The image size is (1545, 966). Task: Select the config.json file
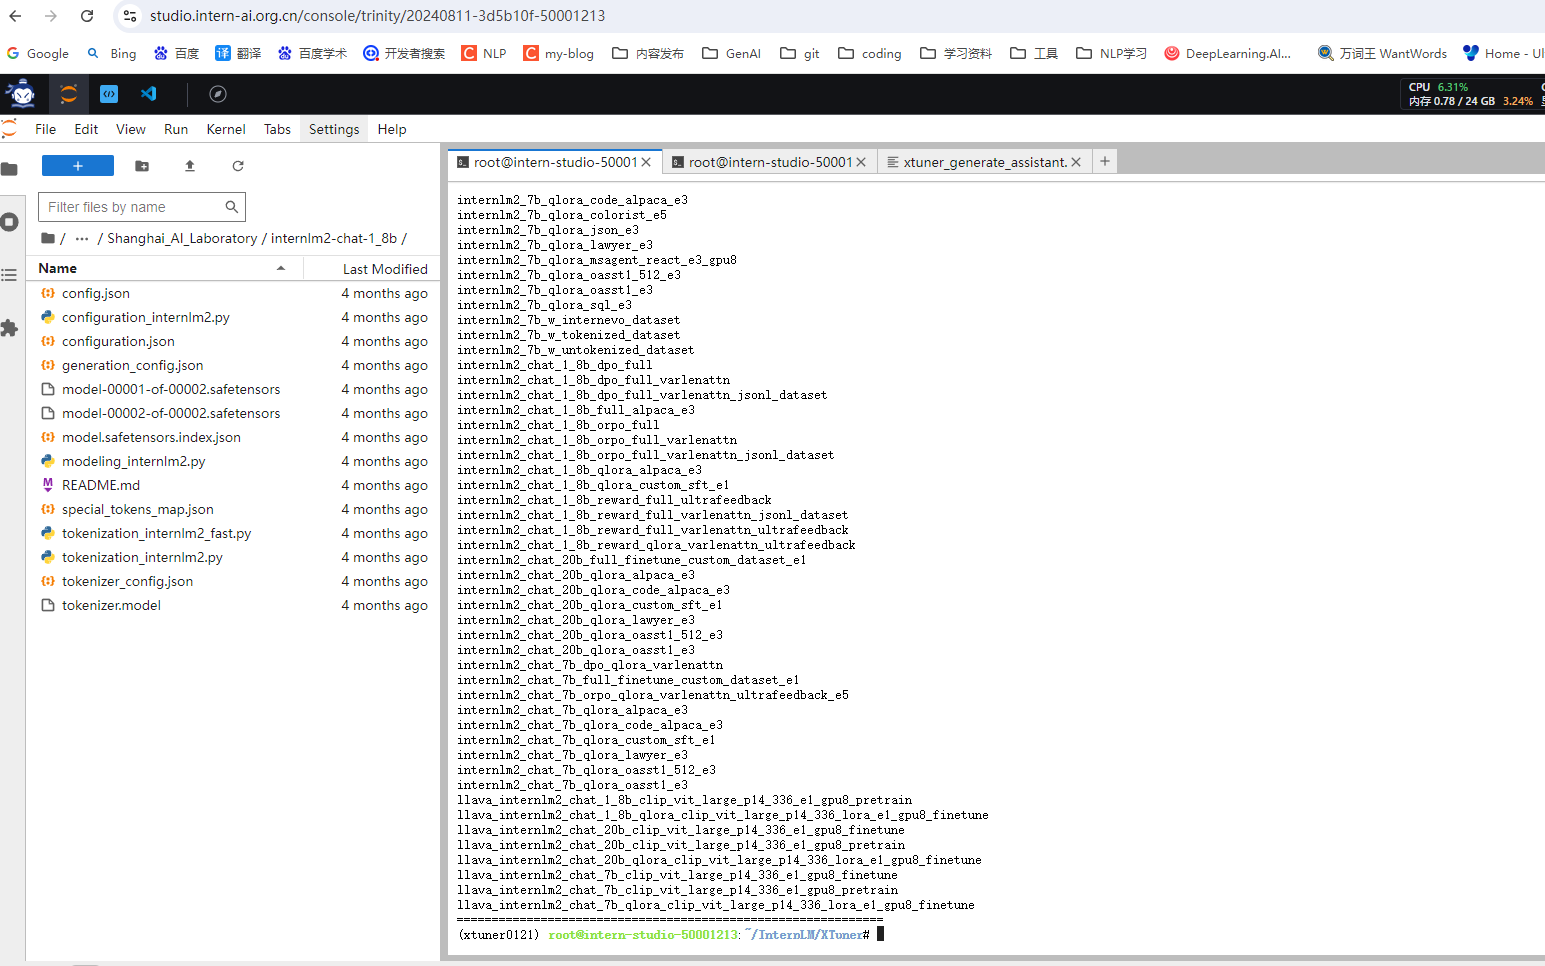pos(234,293)
